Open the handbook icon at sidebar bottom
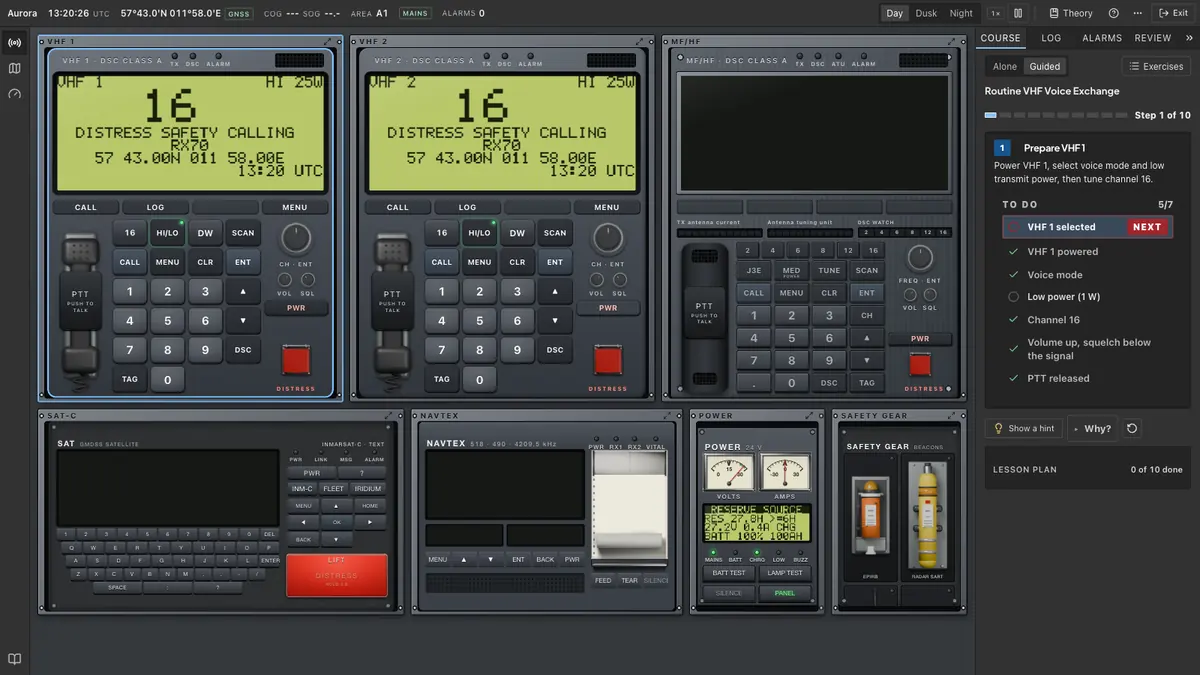The image size is (1200, 675). click(x=14, y=659)
